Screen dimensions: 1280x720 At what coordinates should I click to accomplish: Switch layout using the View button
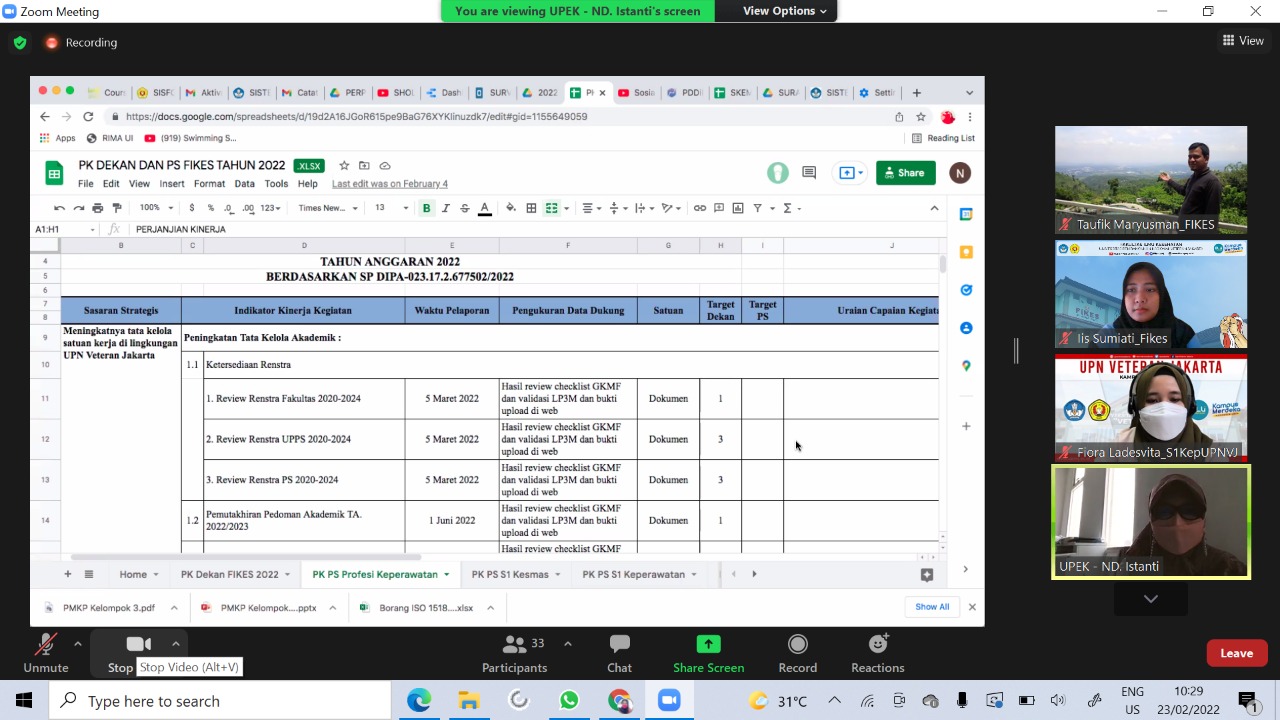click(1243, 41)
